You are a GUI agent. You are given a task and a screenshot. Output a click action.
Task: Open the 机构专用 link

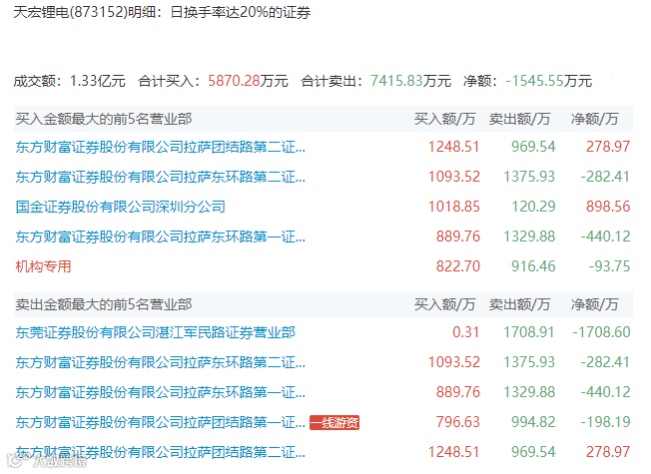click(x=44, y=266)
